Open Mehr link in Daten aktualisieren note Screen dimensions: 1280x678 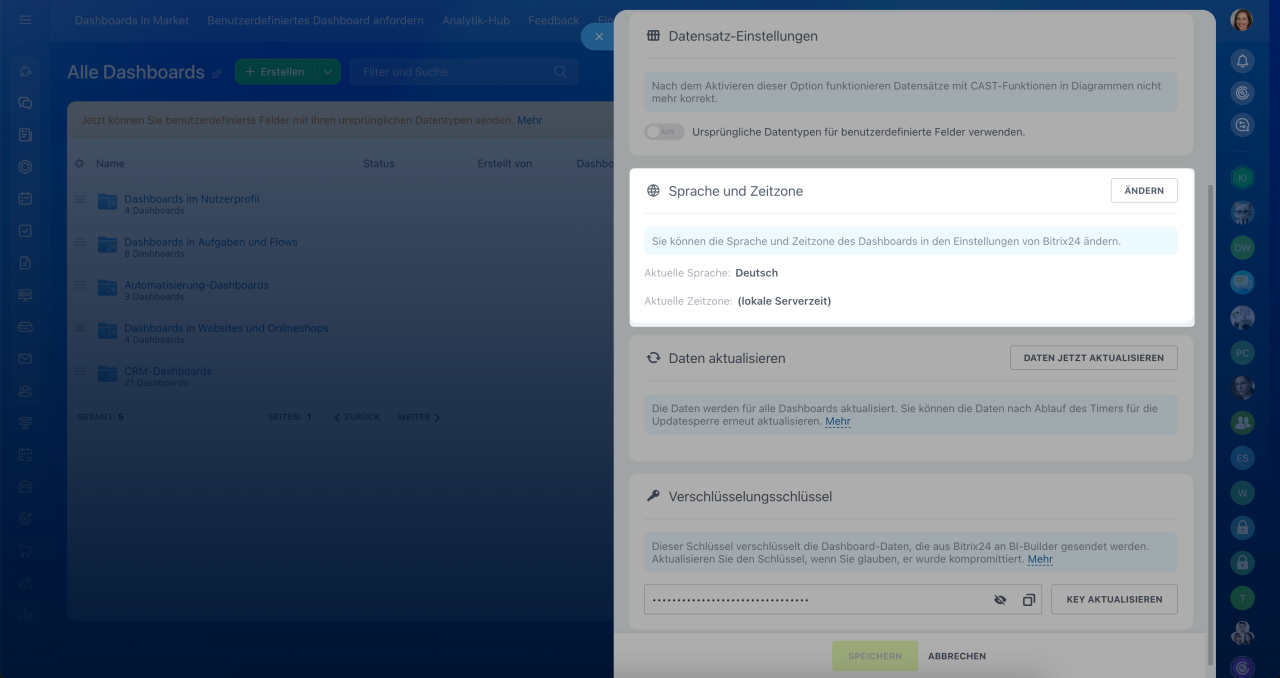point(838,422)
